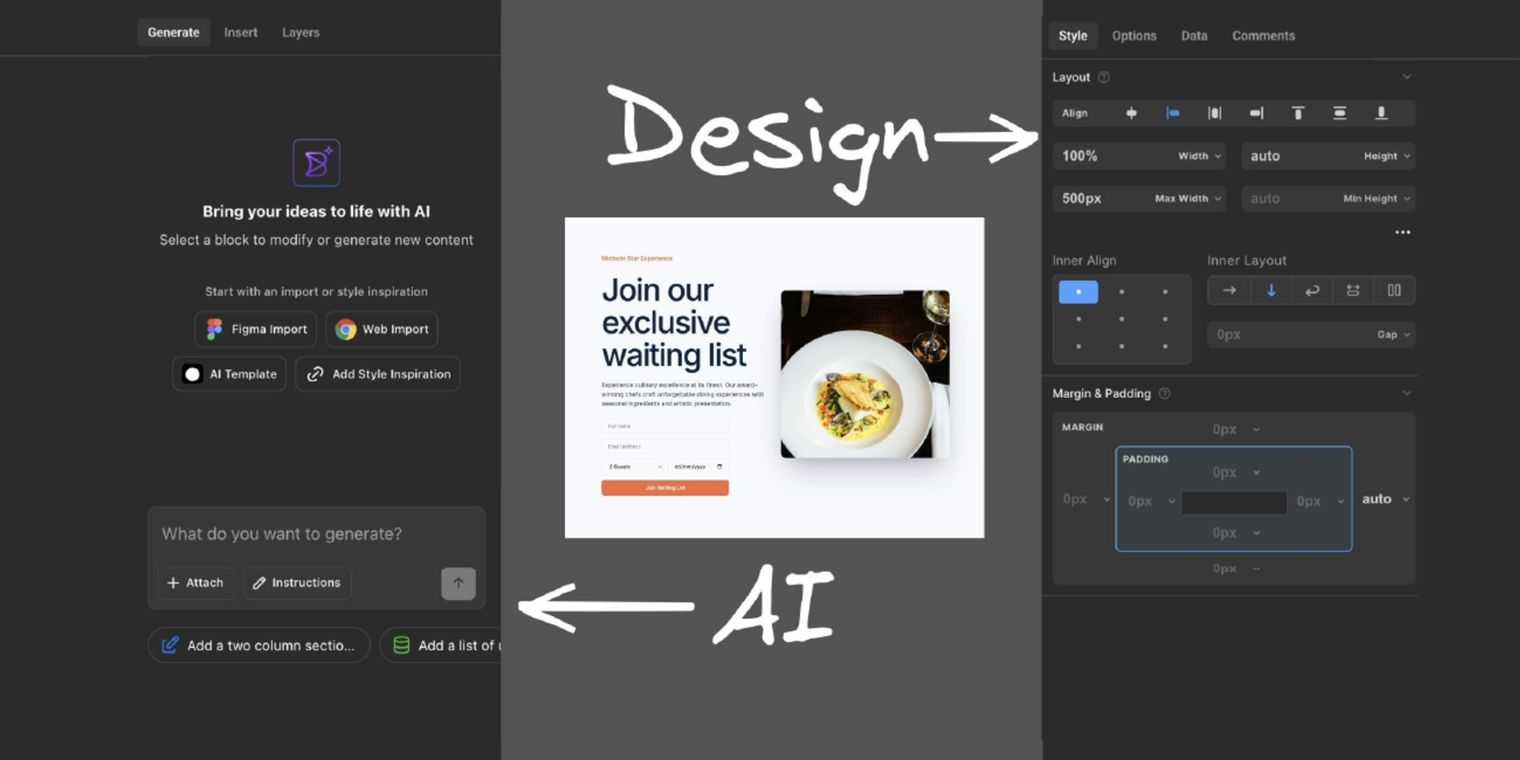Switch to the Options tab
Viewport: 1520px width, 760px height.
point(1134,35)
